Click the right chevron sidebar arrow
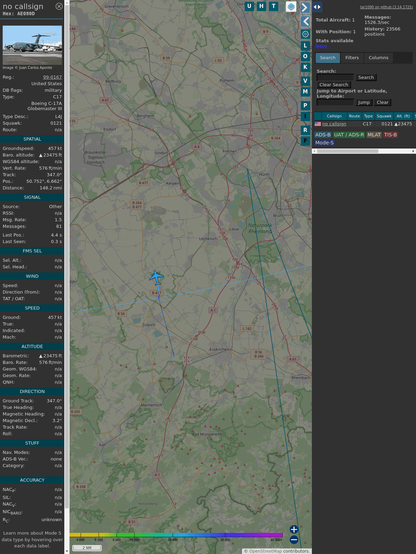 305,7
